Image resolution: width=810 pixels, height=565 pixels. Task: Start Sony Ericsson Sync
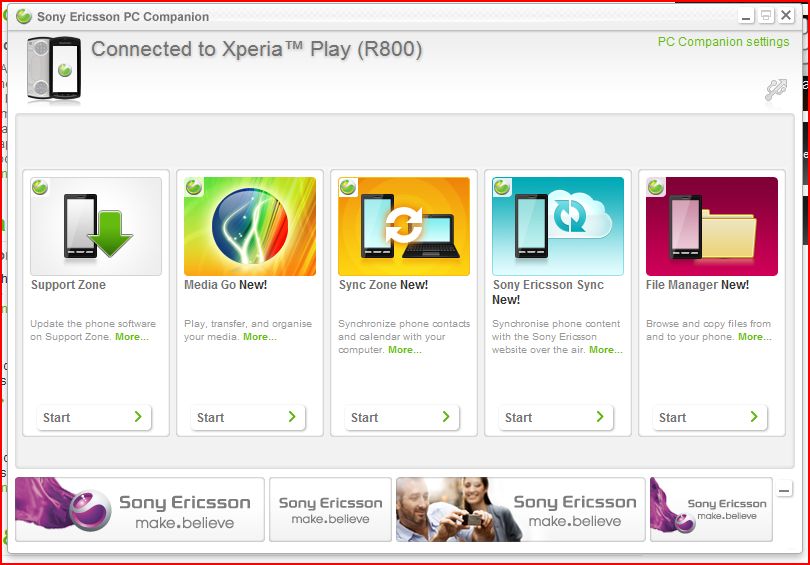click(x=556, y=417)
